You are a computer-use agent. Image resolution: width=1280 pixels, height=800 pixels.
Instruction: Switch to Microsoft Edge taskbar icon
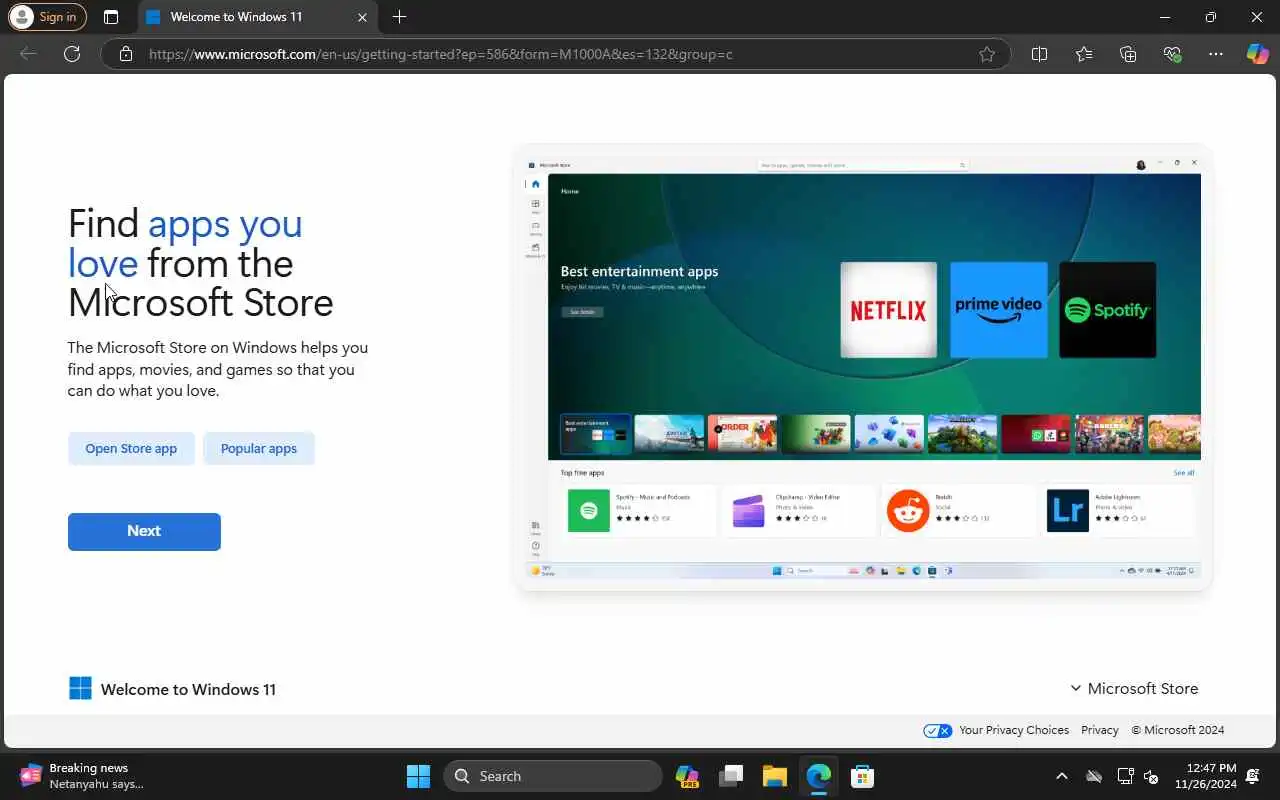pyautogui.click(x=819, y=776)
